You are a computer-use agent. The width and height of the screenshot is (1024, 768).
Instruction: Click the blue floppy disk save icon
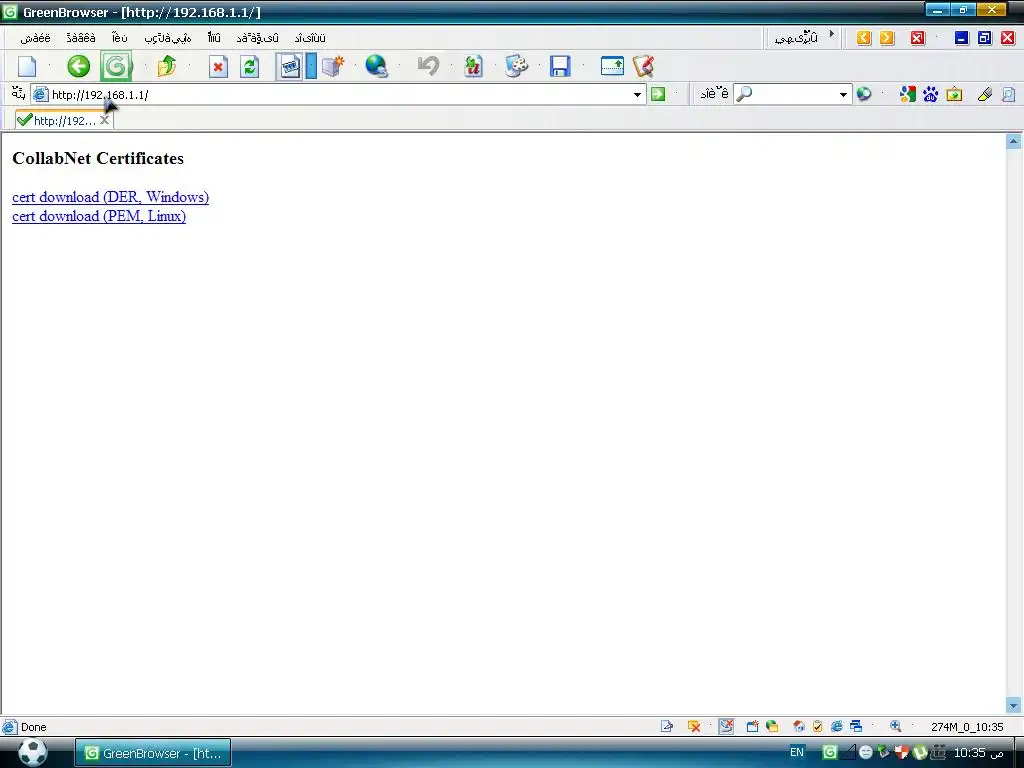[x=560, y=66]
